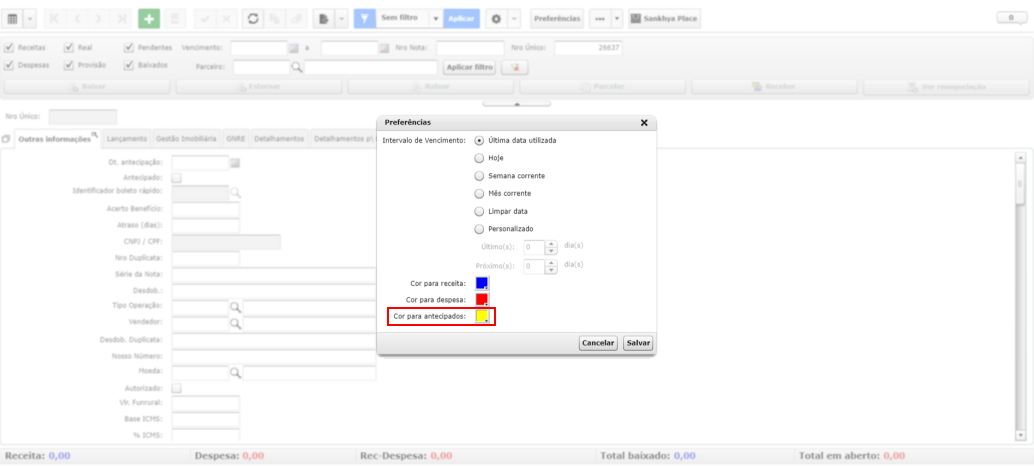Click the grid view mode icon
The height and width of the screenshot is (467, 1034).
[x=13, y=19]
